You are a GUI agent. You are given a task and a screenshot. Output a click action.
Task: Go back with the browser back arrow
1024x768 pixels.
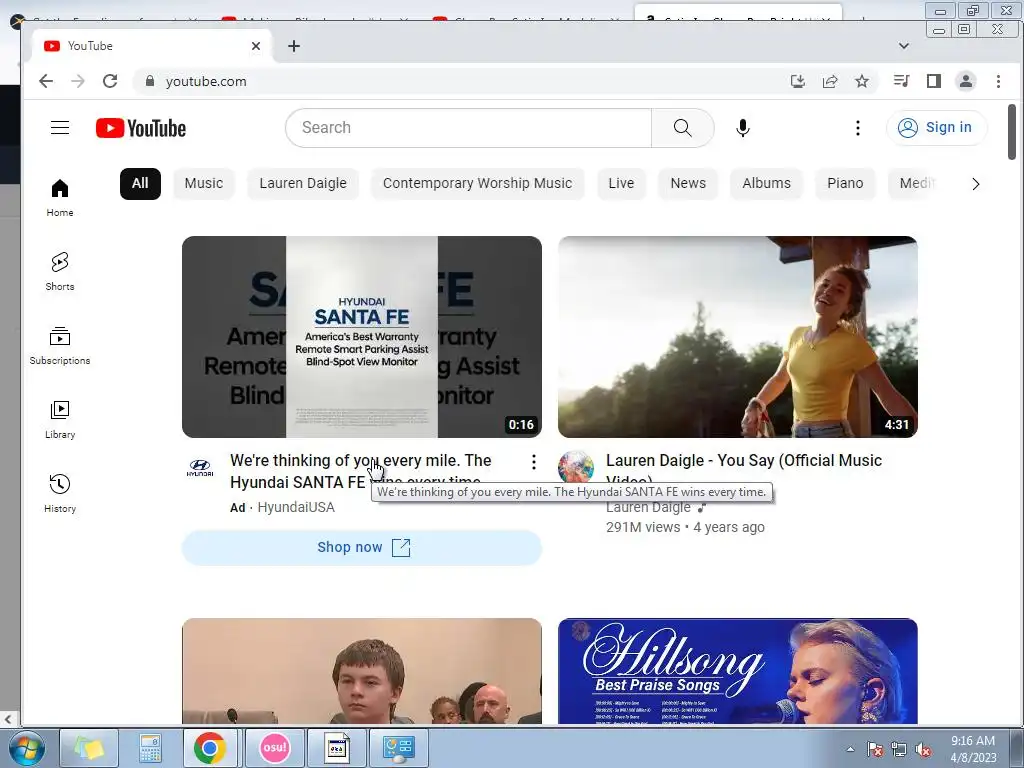(46, 81)
